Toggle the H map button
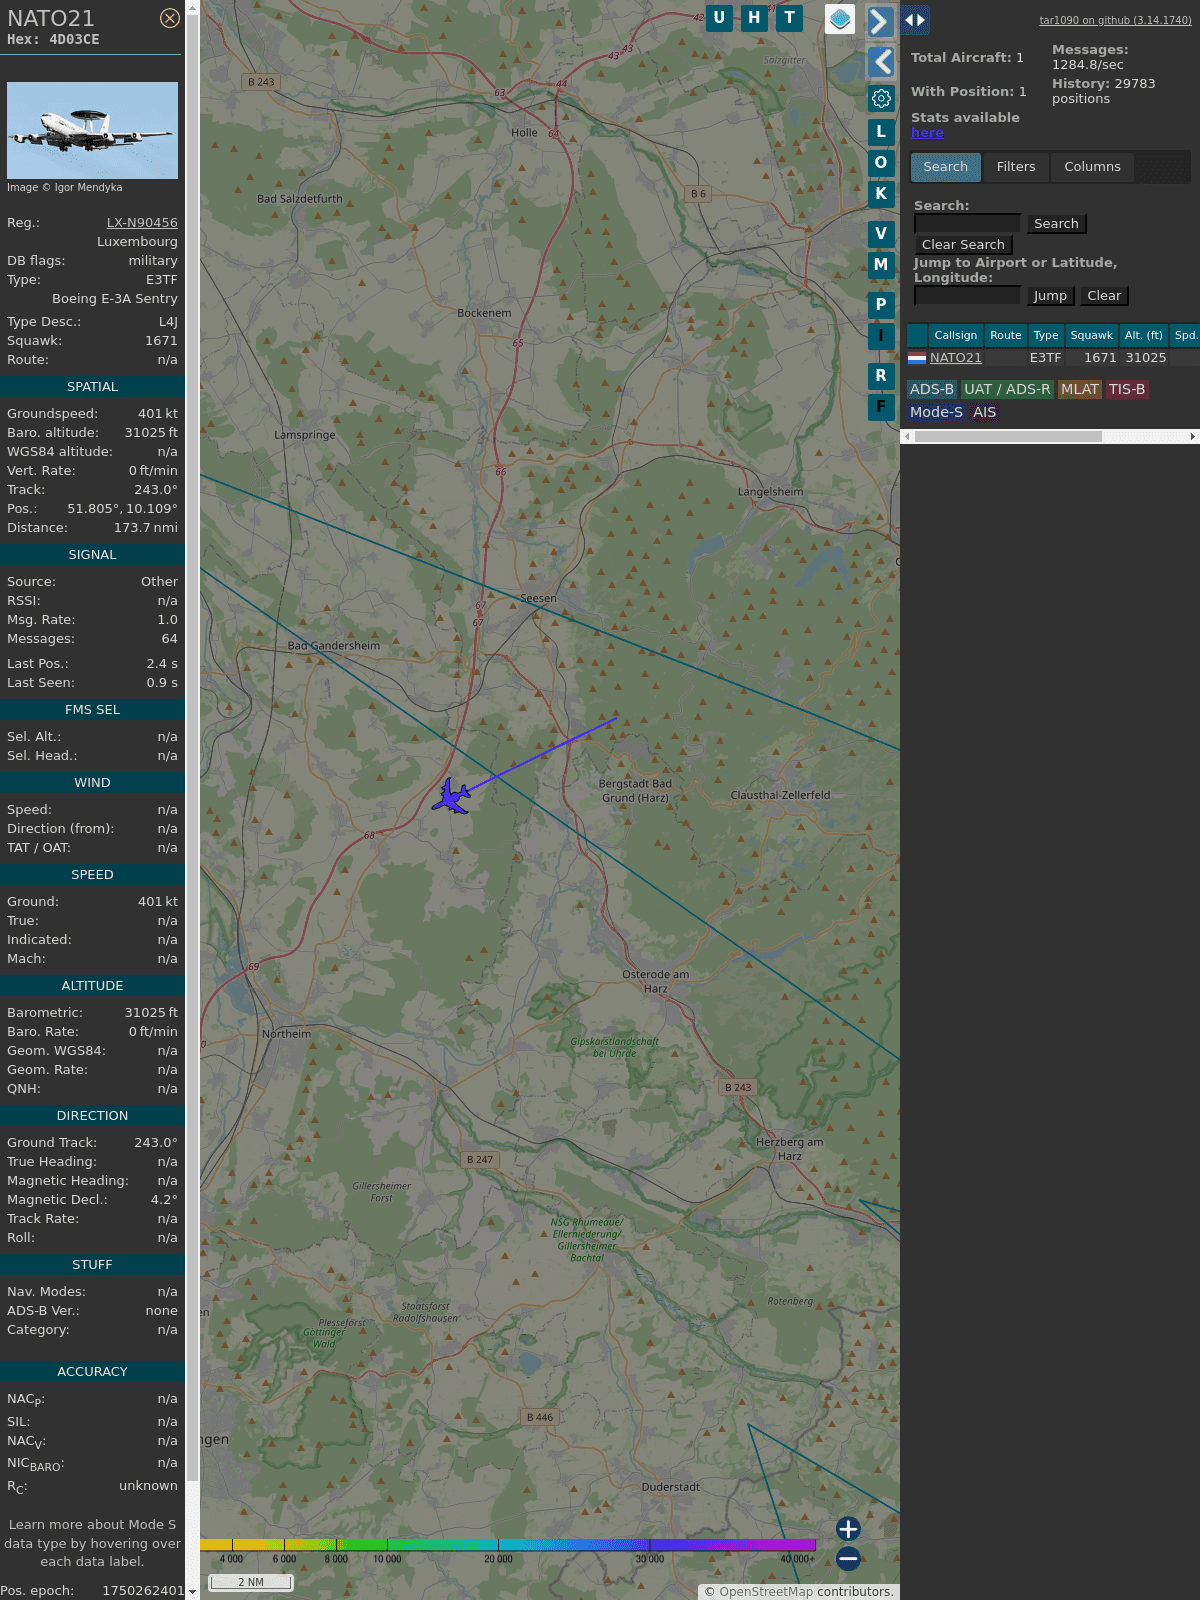Image resolution: width=1200 pixels, height=1600 pixels. pyautogui.click(x=754, y=18)
